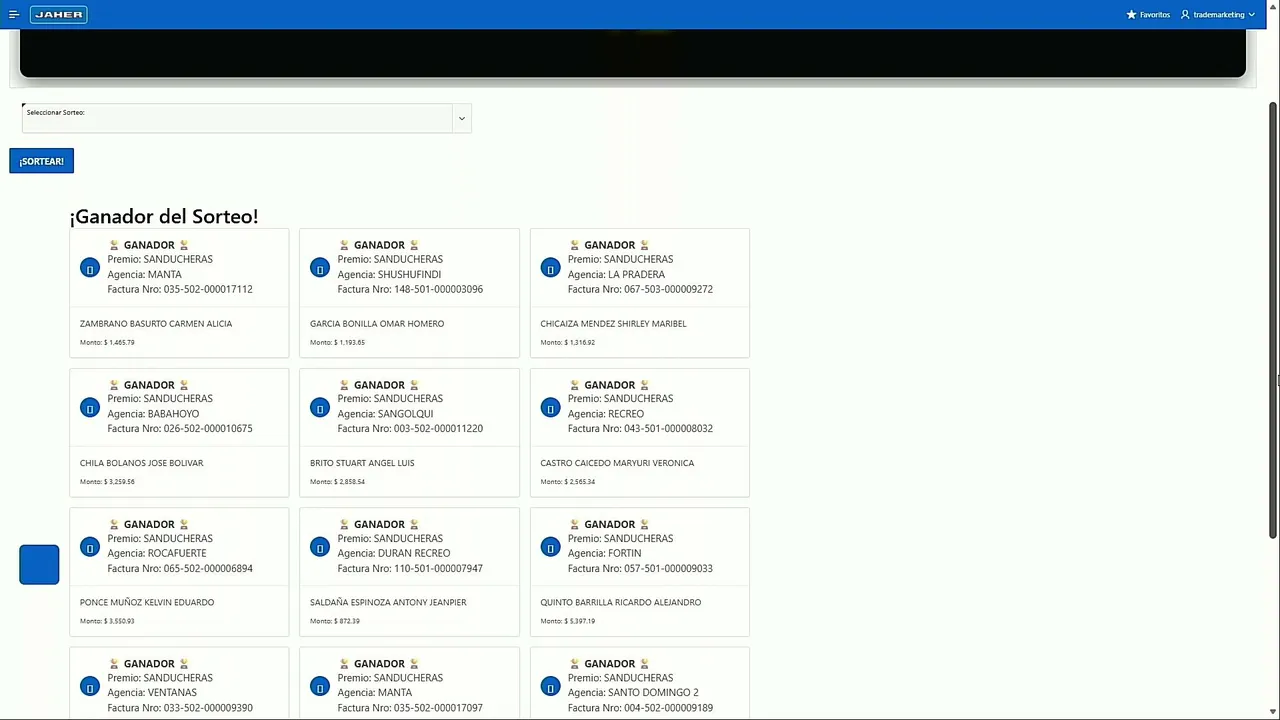Click Agencia: SANGOLQUI text
Image resolution: width=1280 pixels, height=720 pixels.
pos(385,413)
